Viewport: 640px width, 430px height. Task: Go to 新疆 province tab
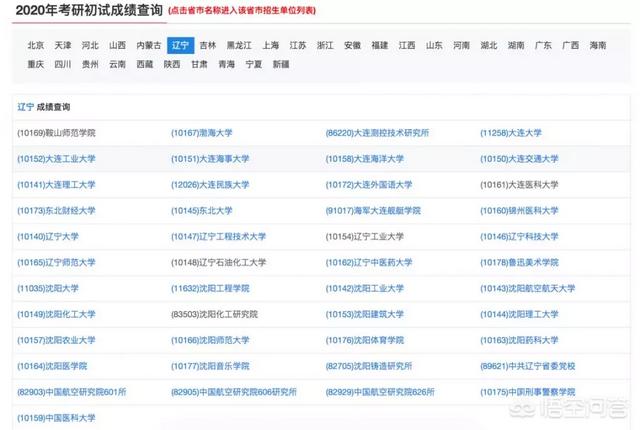281,64
